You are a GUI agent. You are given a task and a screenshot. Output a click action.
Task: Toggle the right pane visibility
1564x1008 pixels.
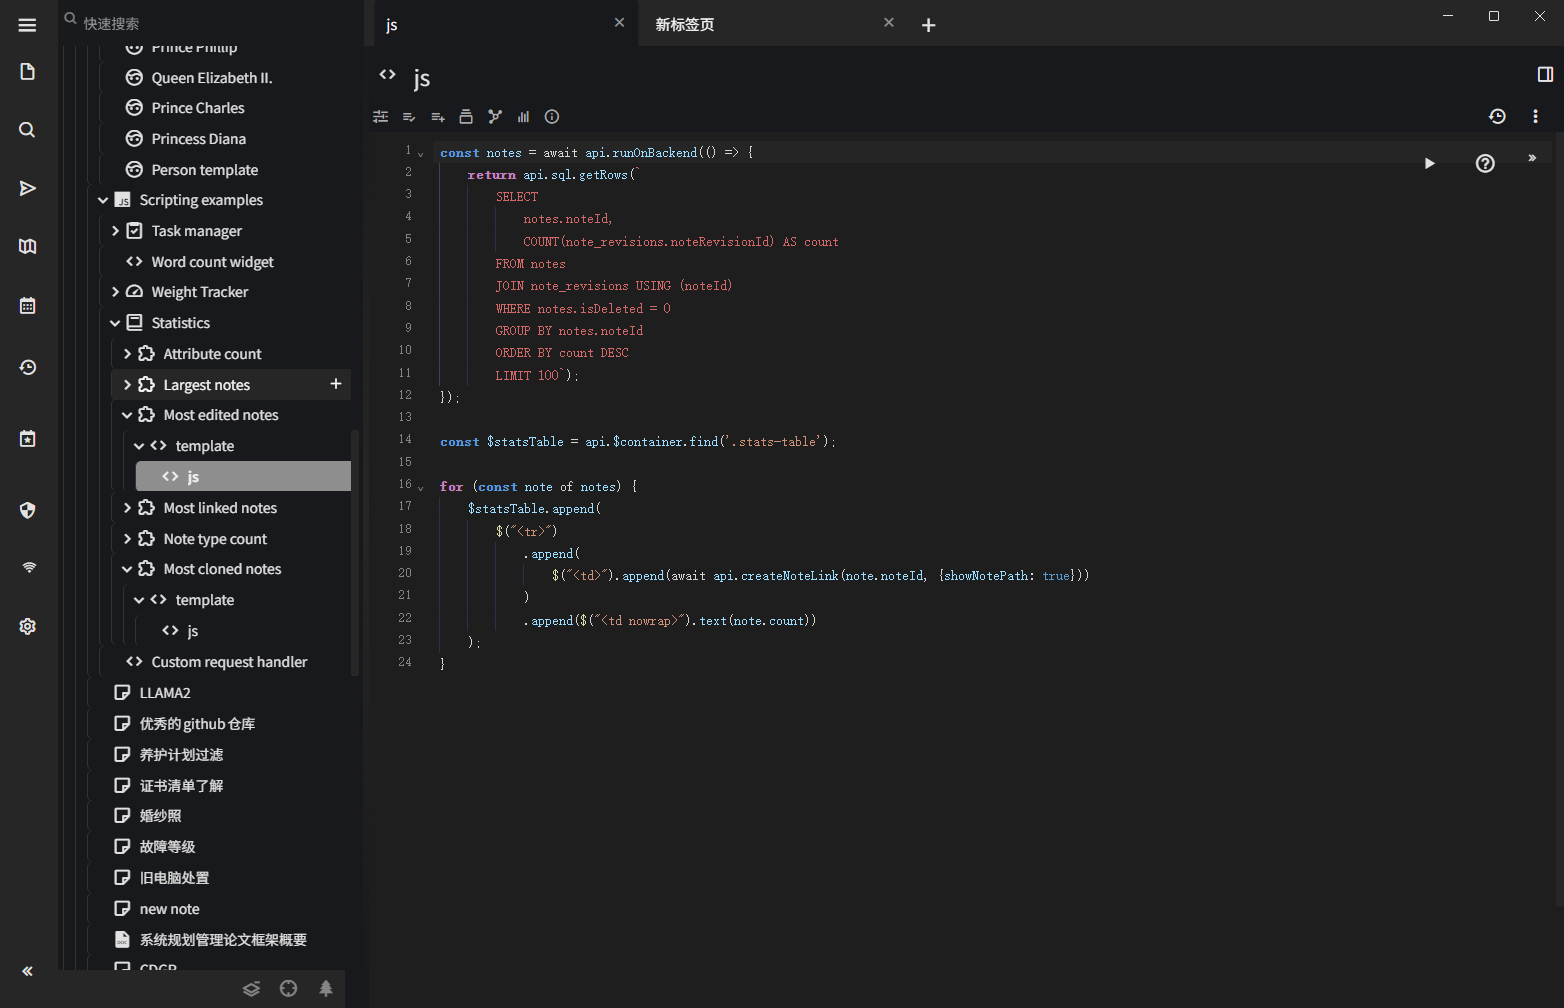tap(1545, 75)
